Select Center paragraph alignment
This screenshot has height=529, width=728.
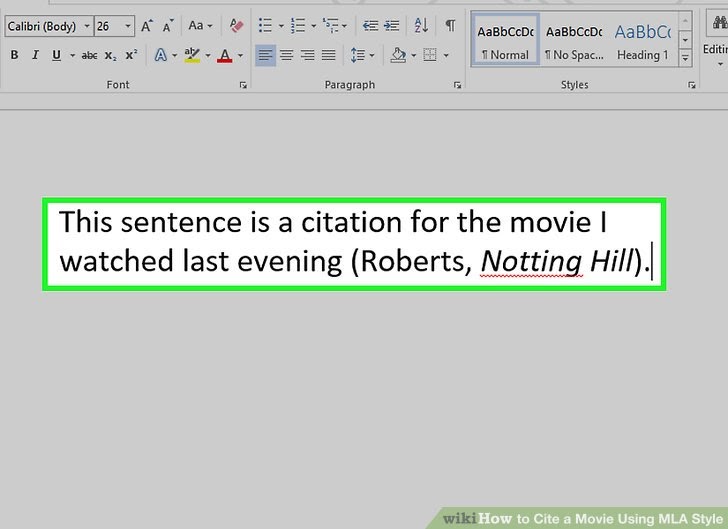286,55
